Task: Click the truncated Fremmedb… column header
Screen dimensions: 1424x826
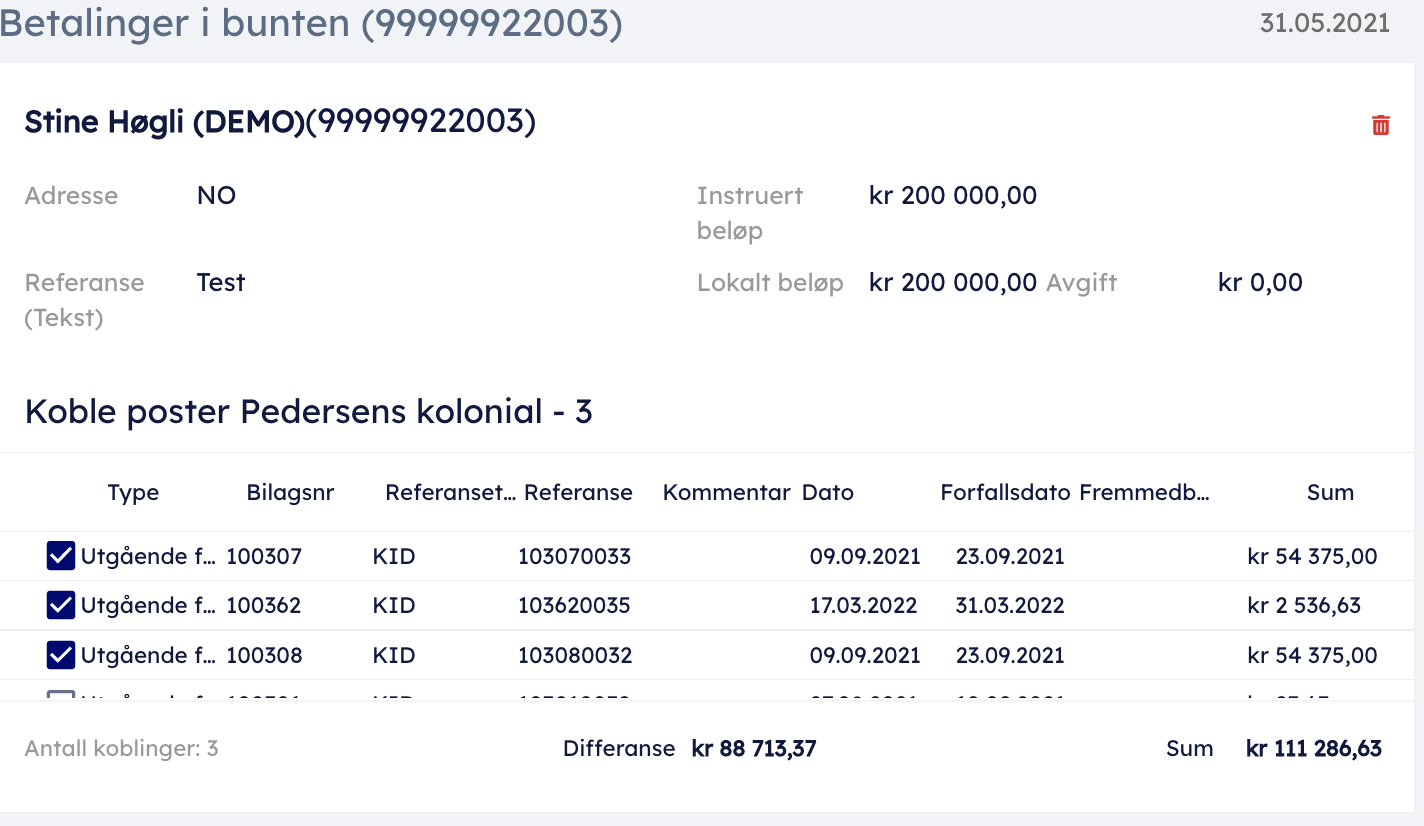Action: pos(1144,492)
